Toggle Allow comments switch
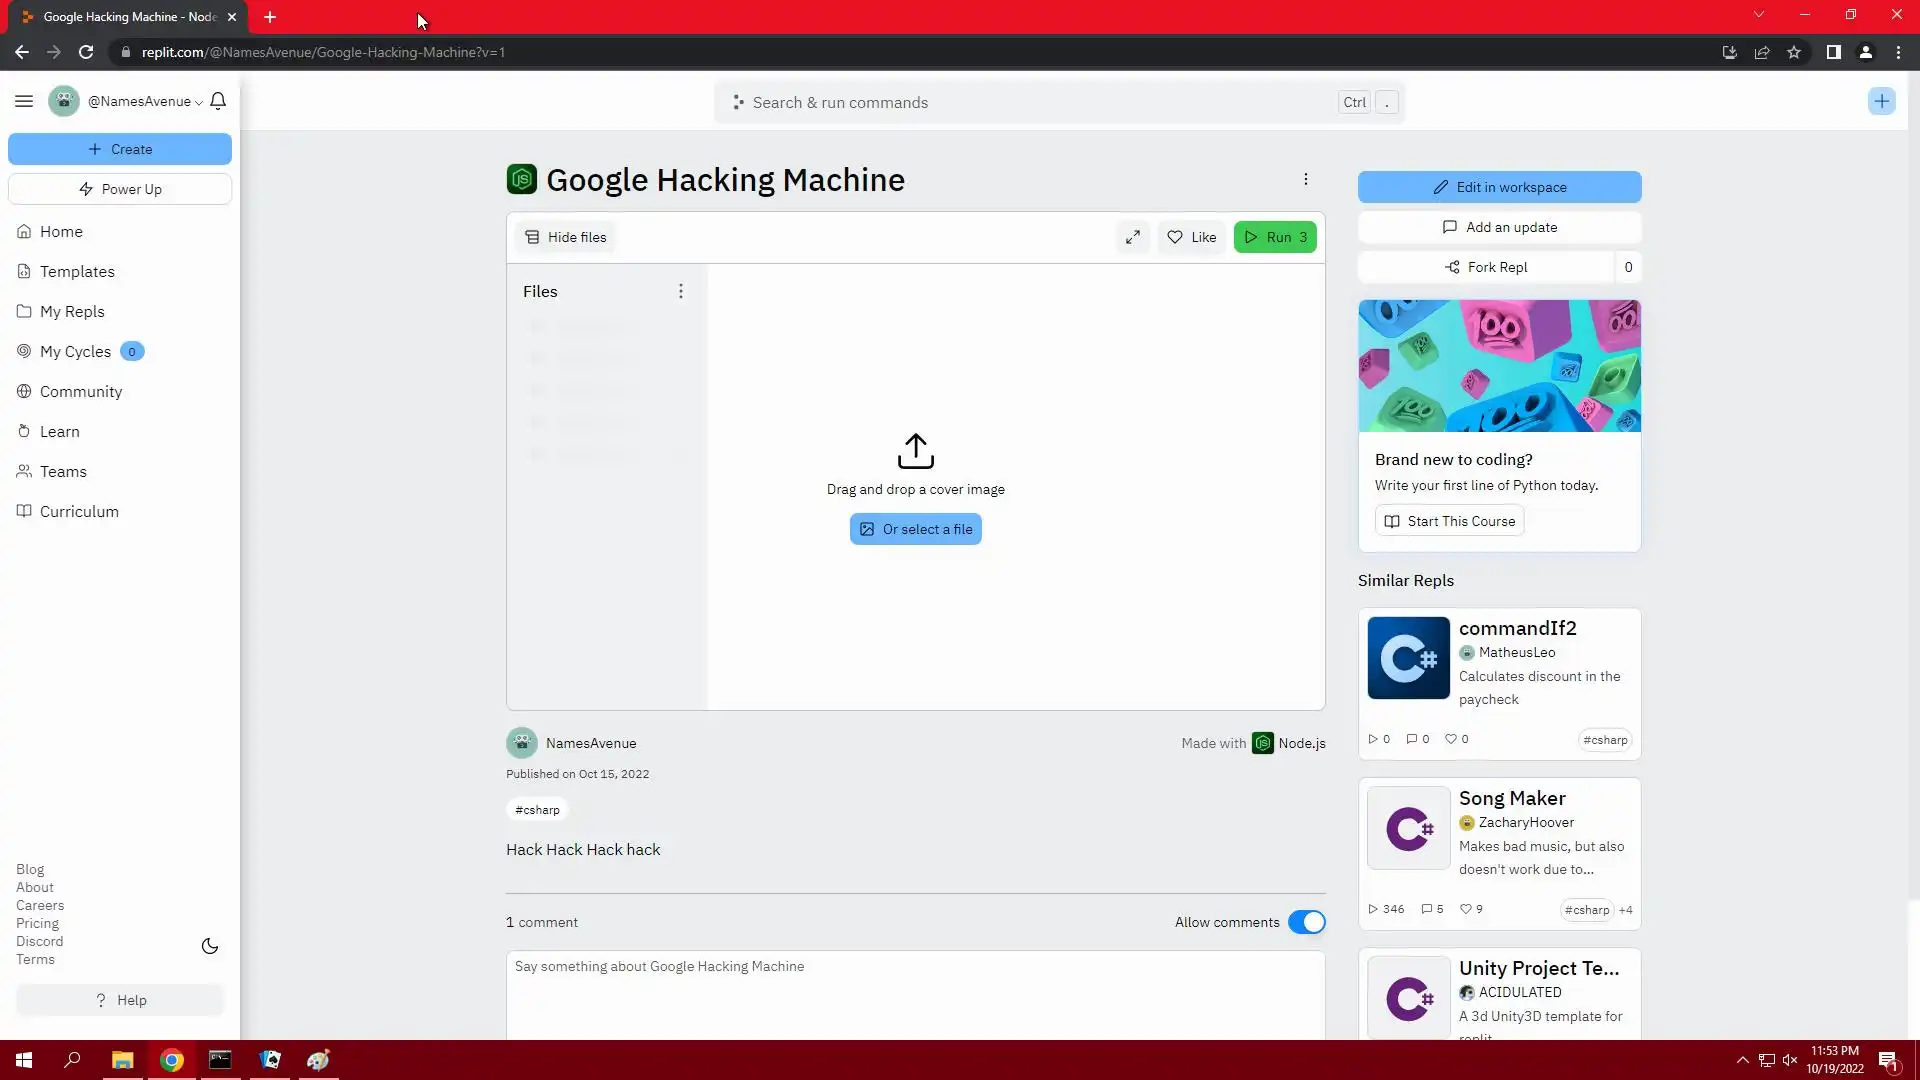 pos(1306,922)
